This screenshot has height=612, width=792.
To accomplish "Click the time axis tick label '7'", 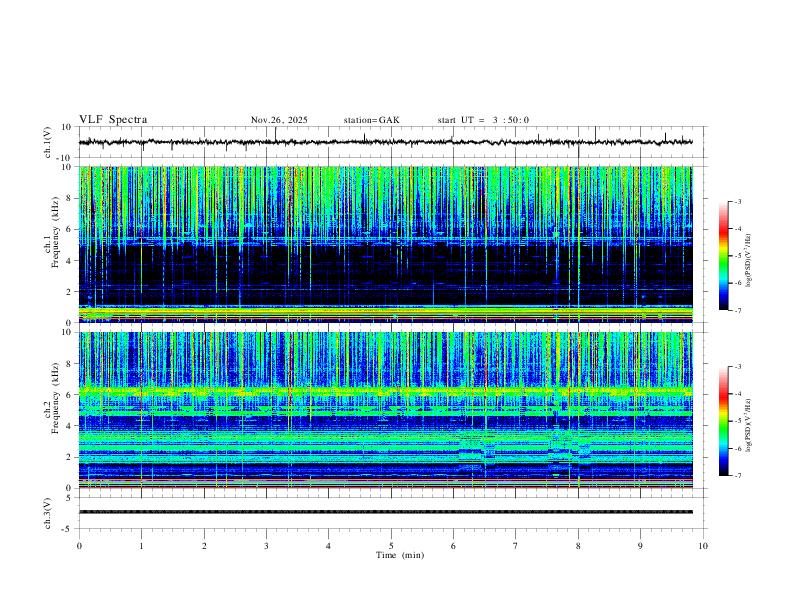I will point(516,546).
